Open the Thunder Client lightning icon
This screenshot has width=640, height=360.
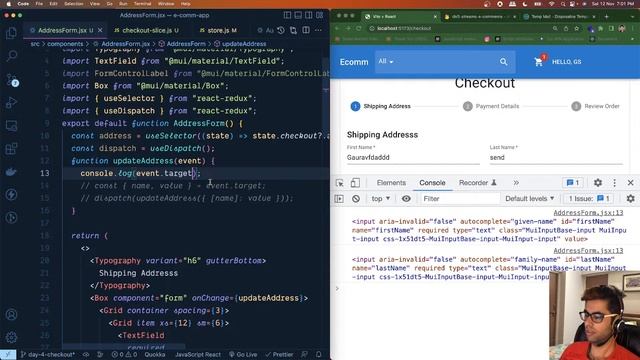click(11, 194)
